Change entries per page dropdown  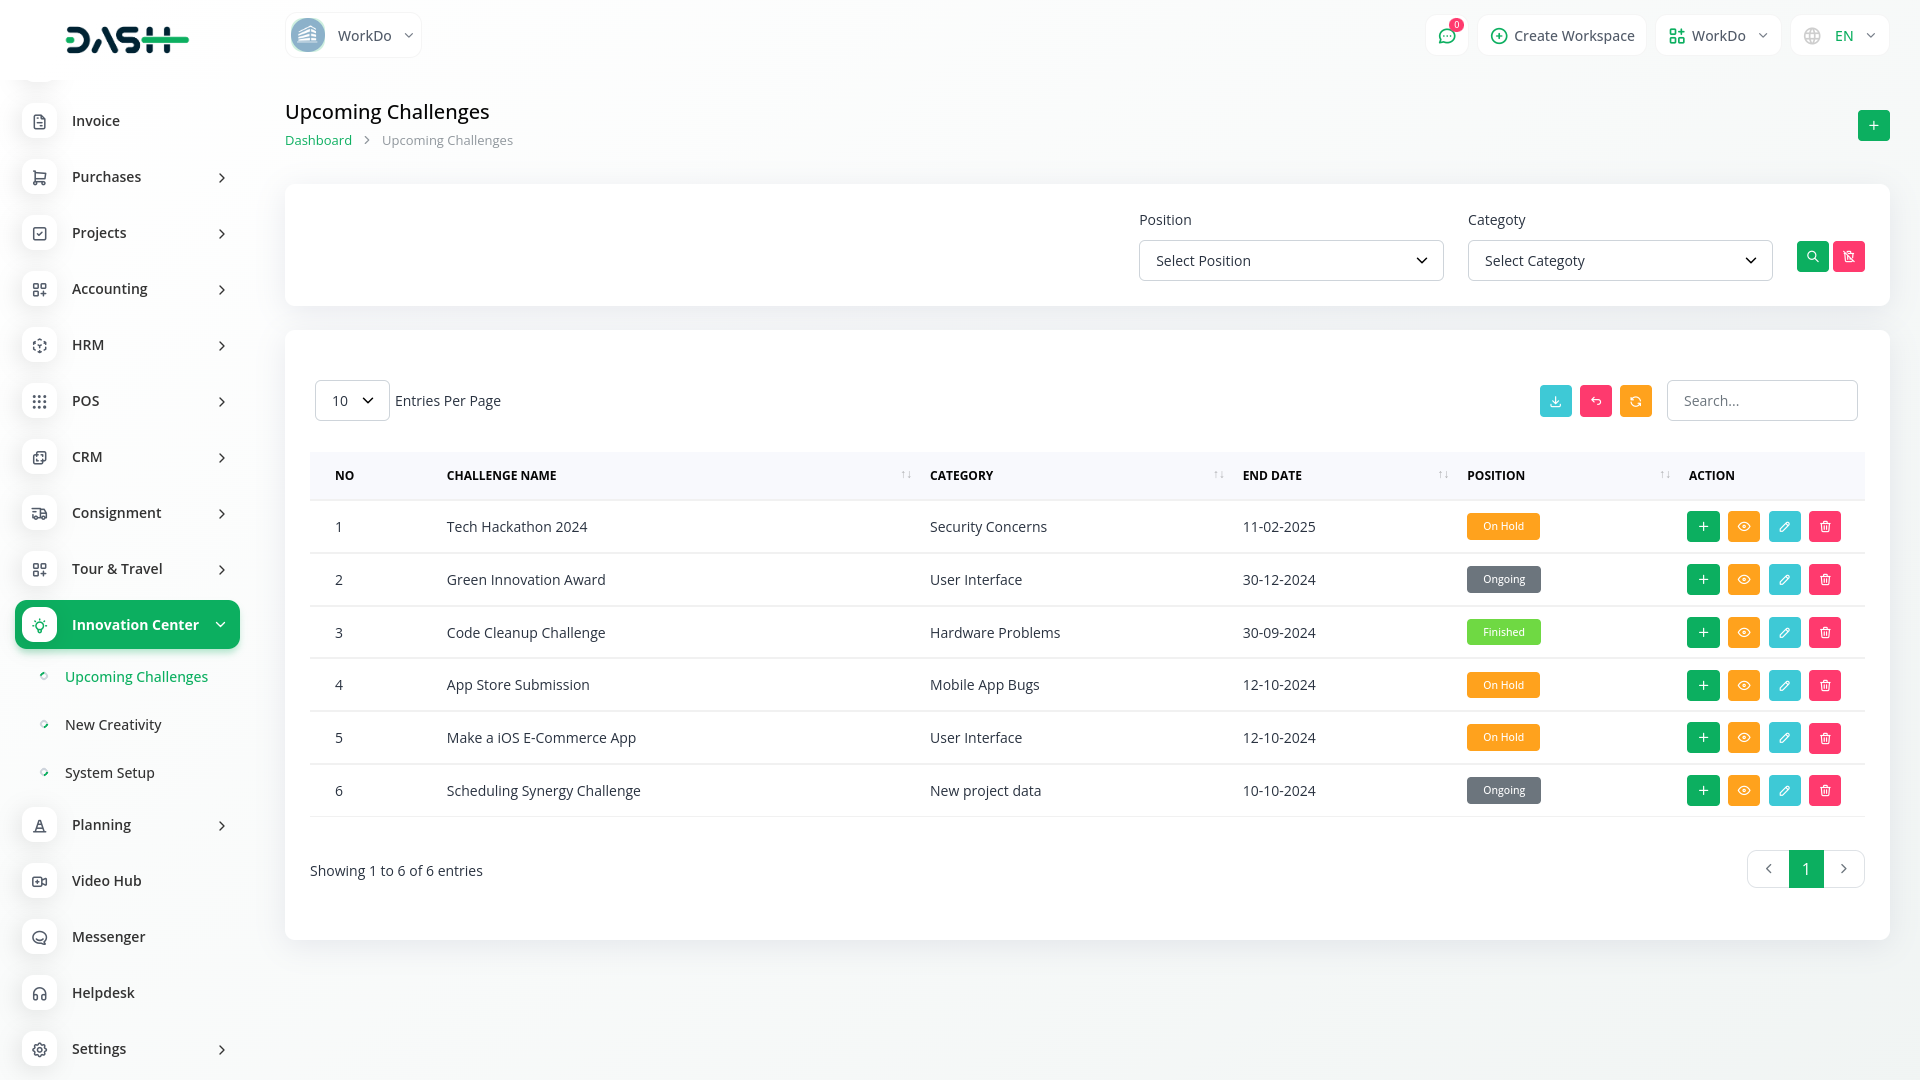(x=352, y=401)
